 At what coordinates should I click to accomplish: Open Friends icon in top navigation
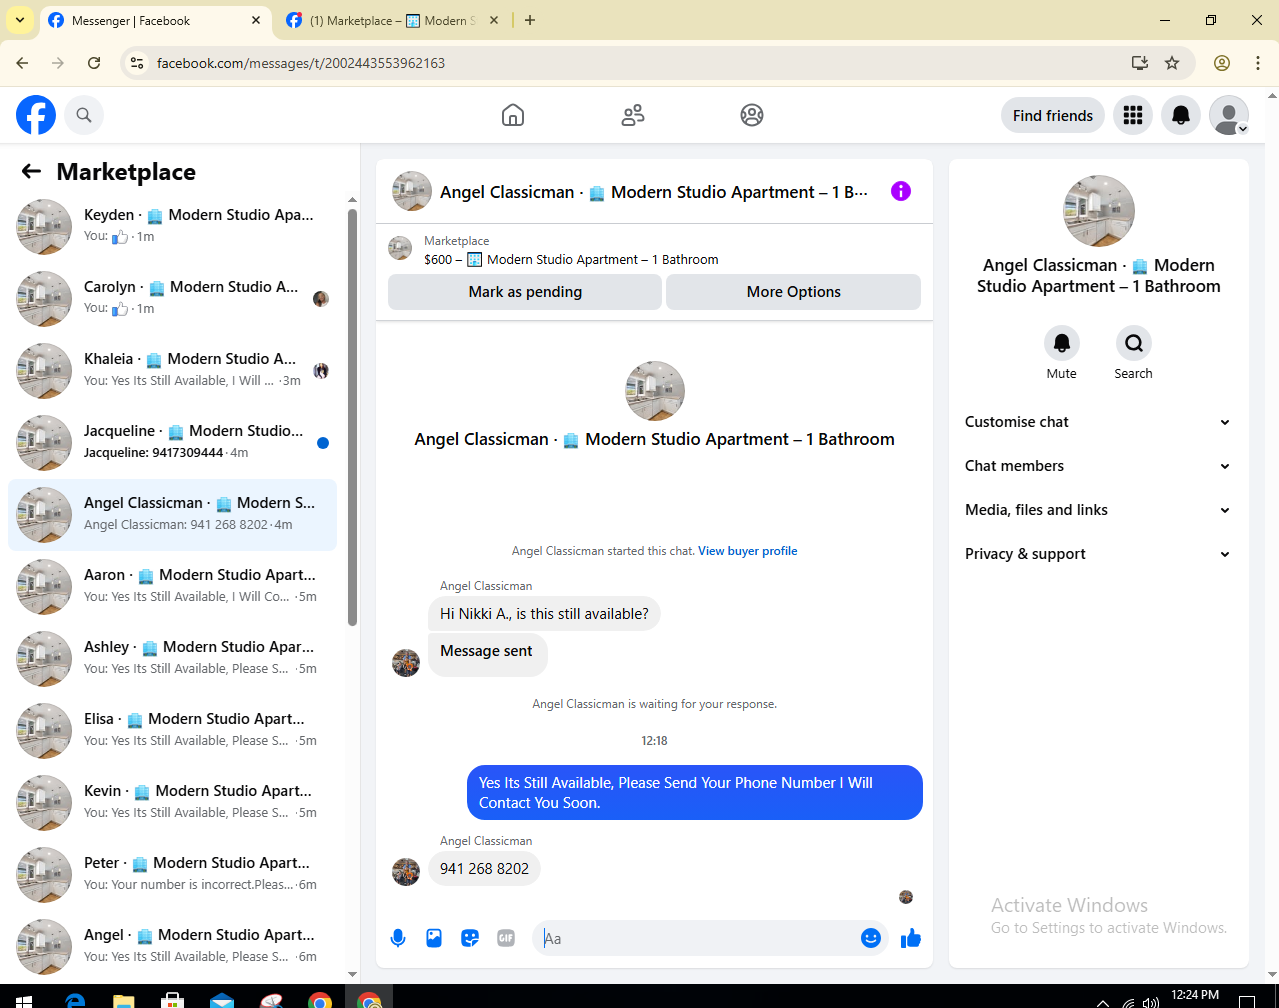(x=633, y=115)
